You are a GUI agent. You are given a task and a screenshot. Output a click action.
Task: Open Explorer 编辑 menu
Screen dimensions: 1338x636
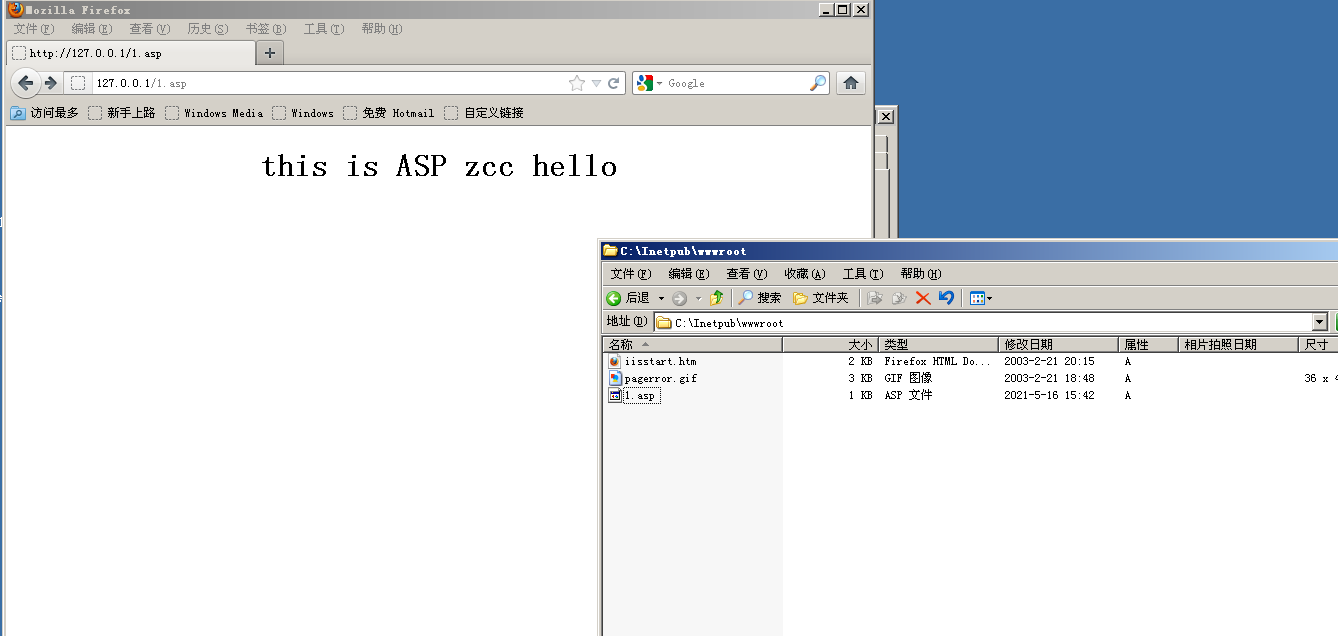click(689, 274)
